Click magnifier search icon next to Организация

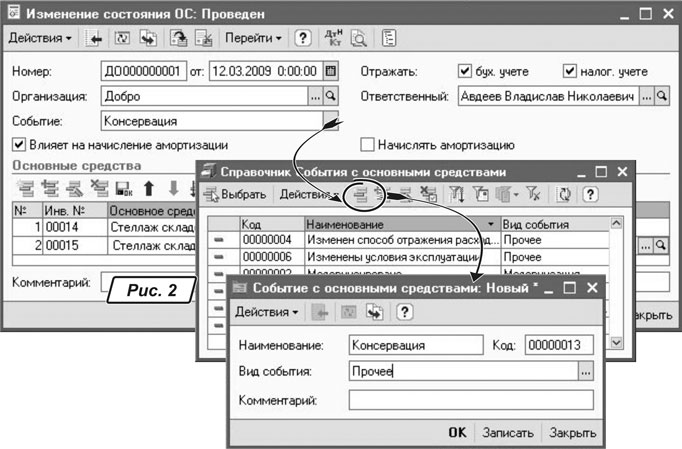[332, 96]
